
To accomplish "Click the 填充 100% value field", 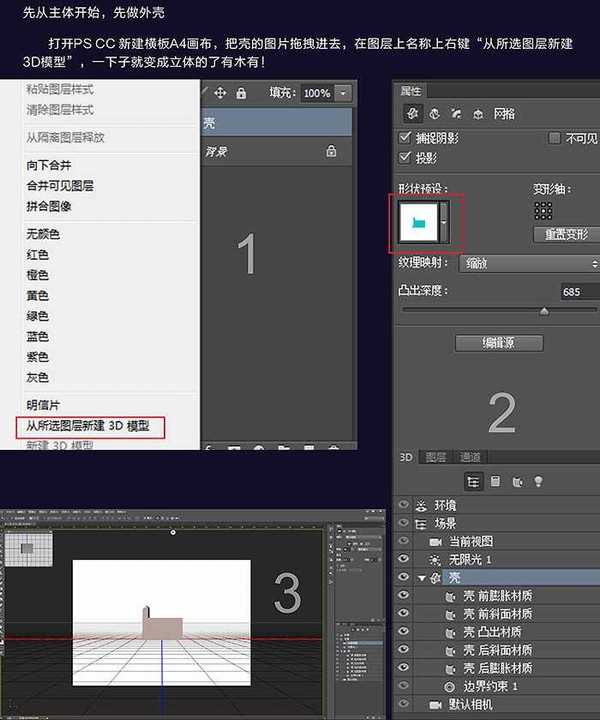I will pos(317,93).
